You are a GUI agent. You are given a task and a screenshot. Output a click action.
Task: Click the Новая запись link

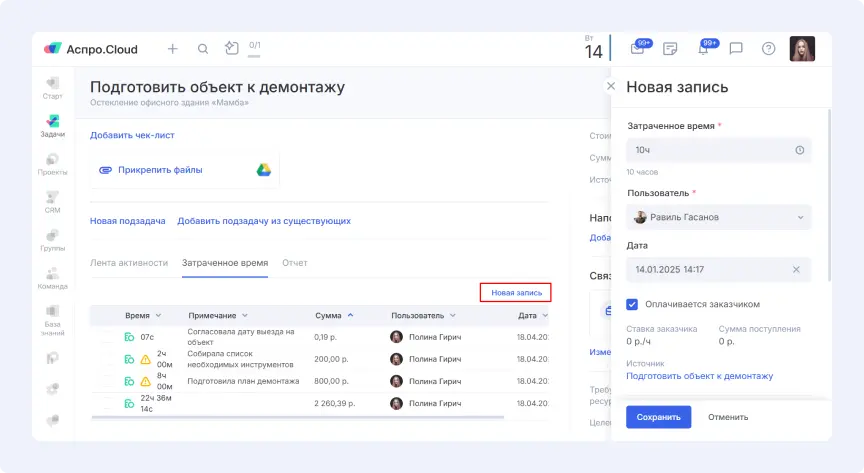click(x=516, y=292)
